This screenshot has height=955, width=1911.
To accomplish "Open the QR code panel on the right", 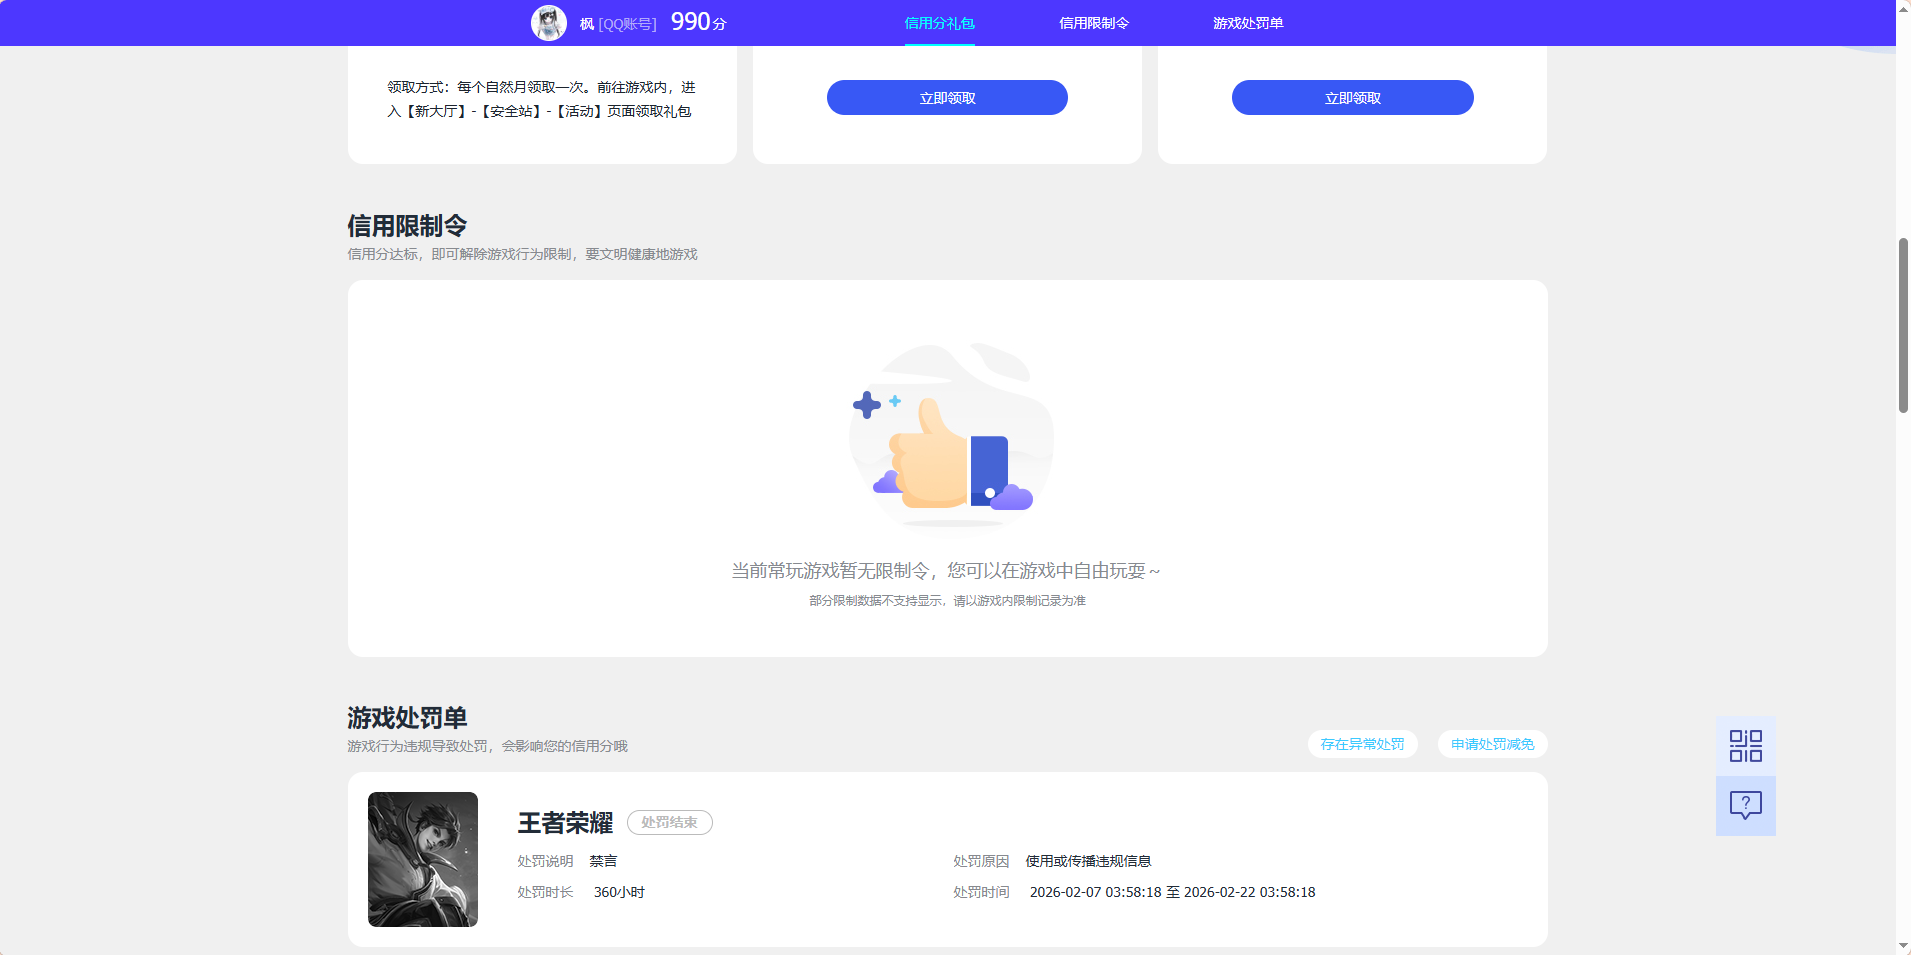I will pos(1744,745).
